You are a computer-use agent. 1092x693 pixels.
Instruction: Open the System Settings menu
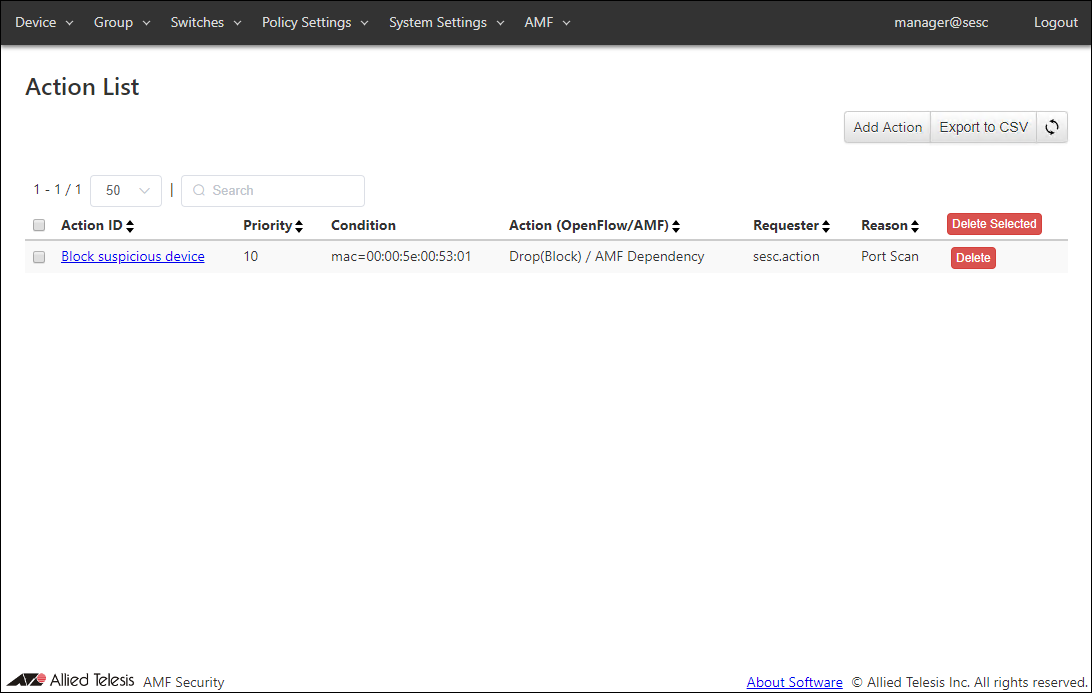click(x=446, y=22)
